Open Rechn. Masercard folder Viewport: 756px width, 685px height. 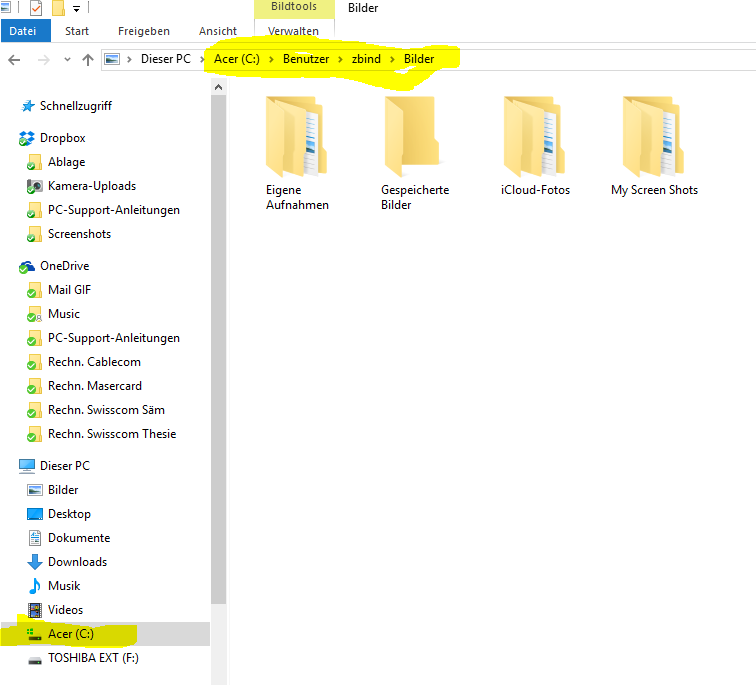(x=95, y=387)
